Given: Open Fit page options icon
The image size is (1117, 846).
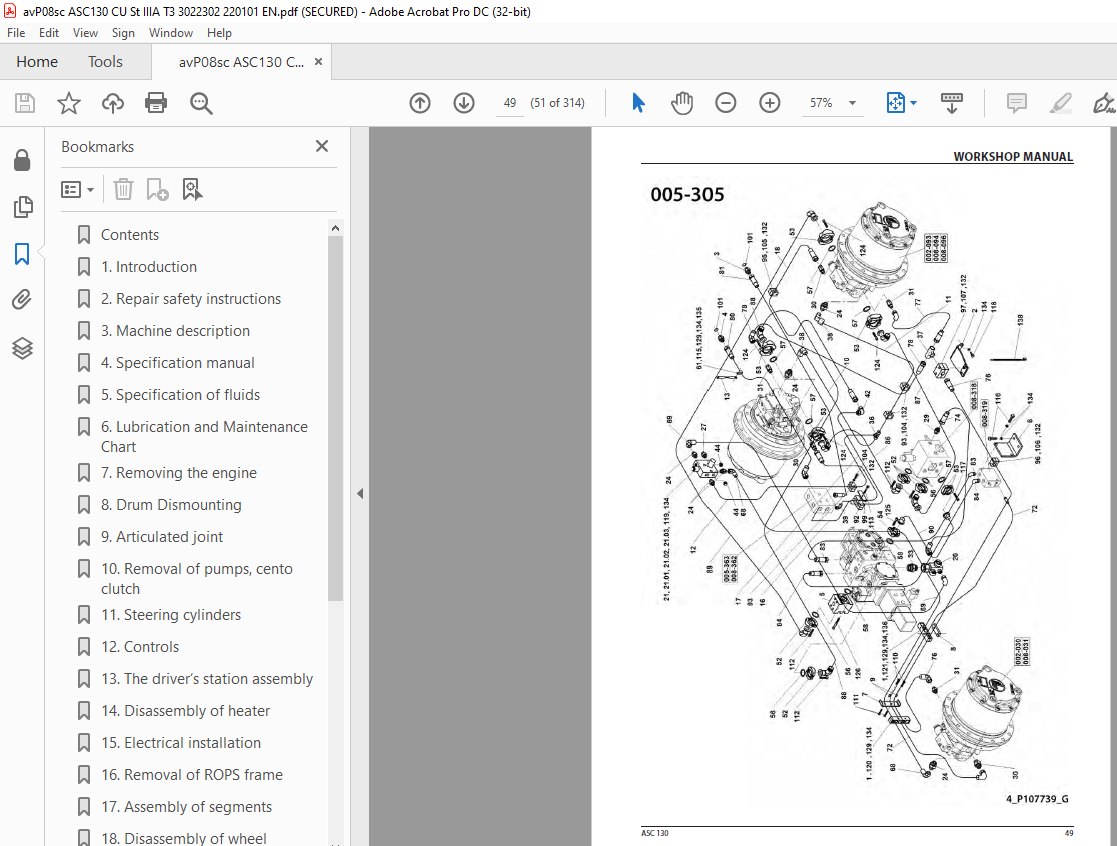Looking at the screenshot, I should [x=895, y=103].
